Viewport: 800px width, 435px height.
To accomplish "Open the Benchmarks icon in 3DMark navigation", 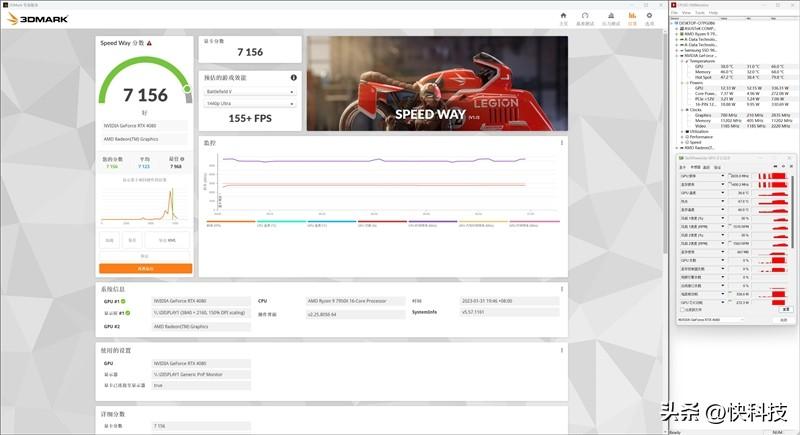I will (585, 16).
